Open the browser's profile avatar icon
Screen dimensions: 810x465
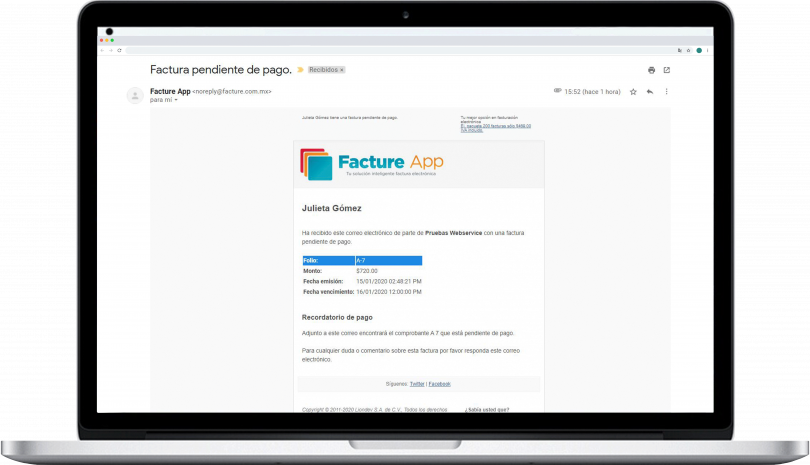(698, 50)
